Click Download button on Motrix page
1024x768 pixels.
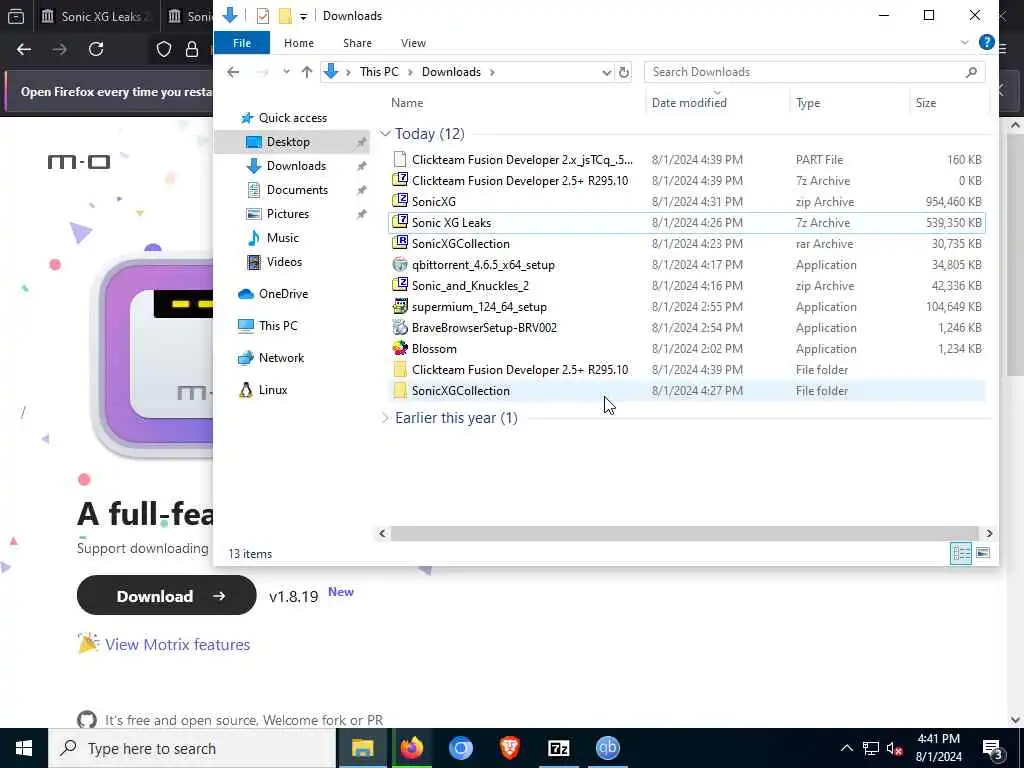[x=167, y=596]
